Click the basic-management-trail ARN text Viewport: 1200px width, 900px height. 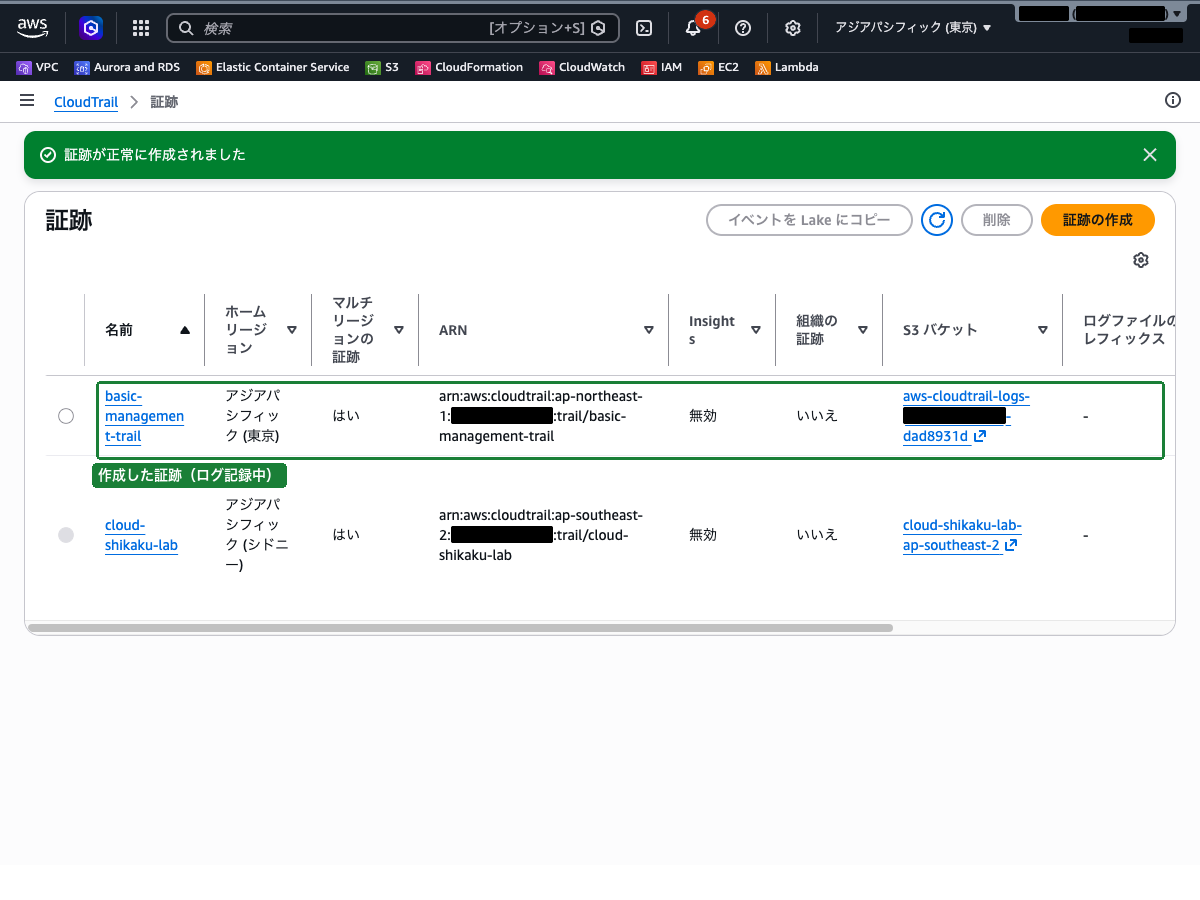[541, 416]
